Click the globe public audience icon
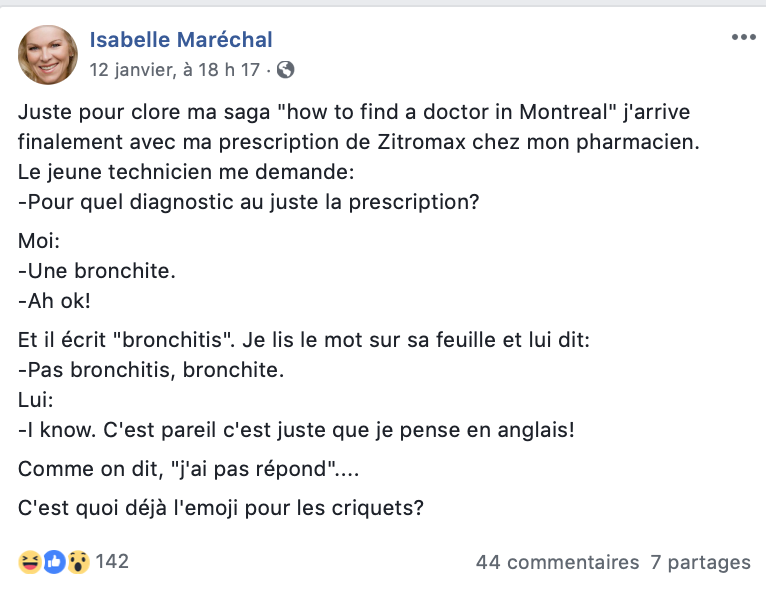 (x=285, y=70)
